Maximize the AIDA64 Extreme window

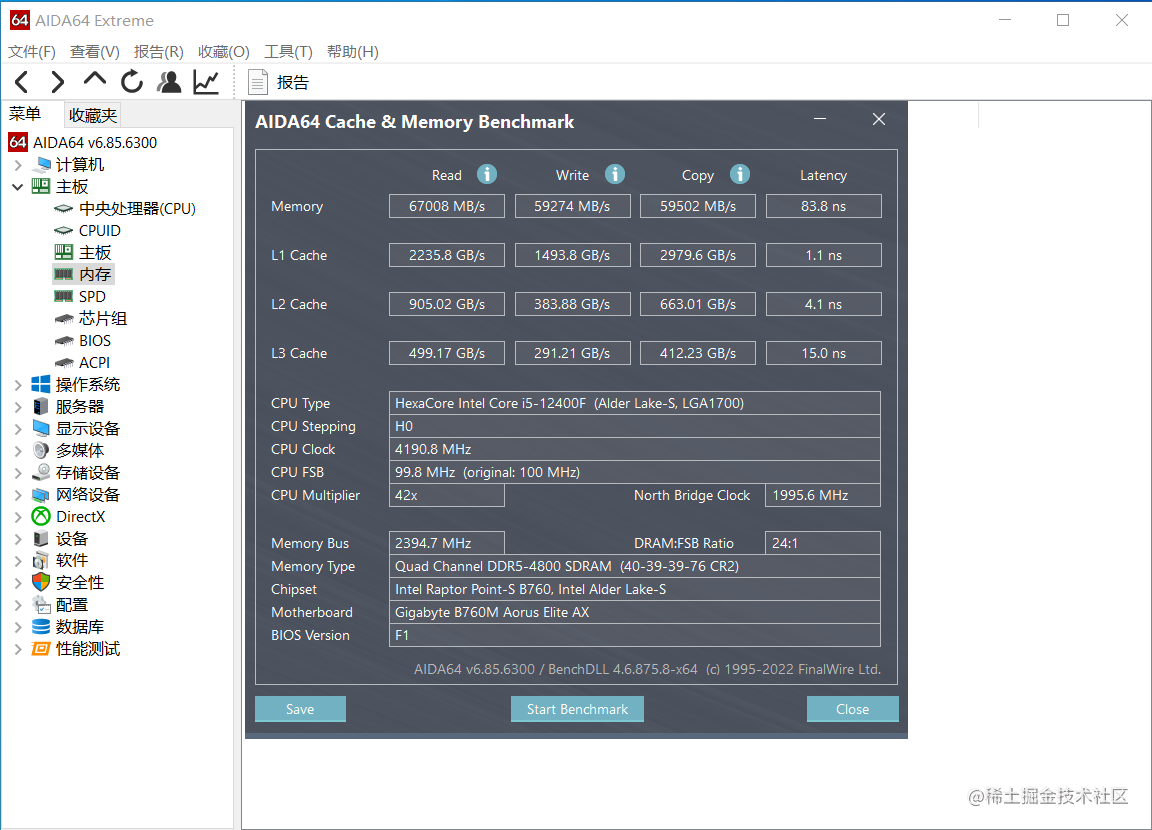(x=1063, y=21)
